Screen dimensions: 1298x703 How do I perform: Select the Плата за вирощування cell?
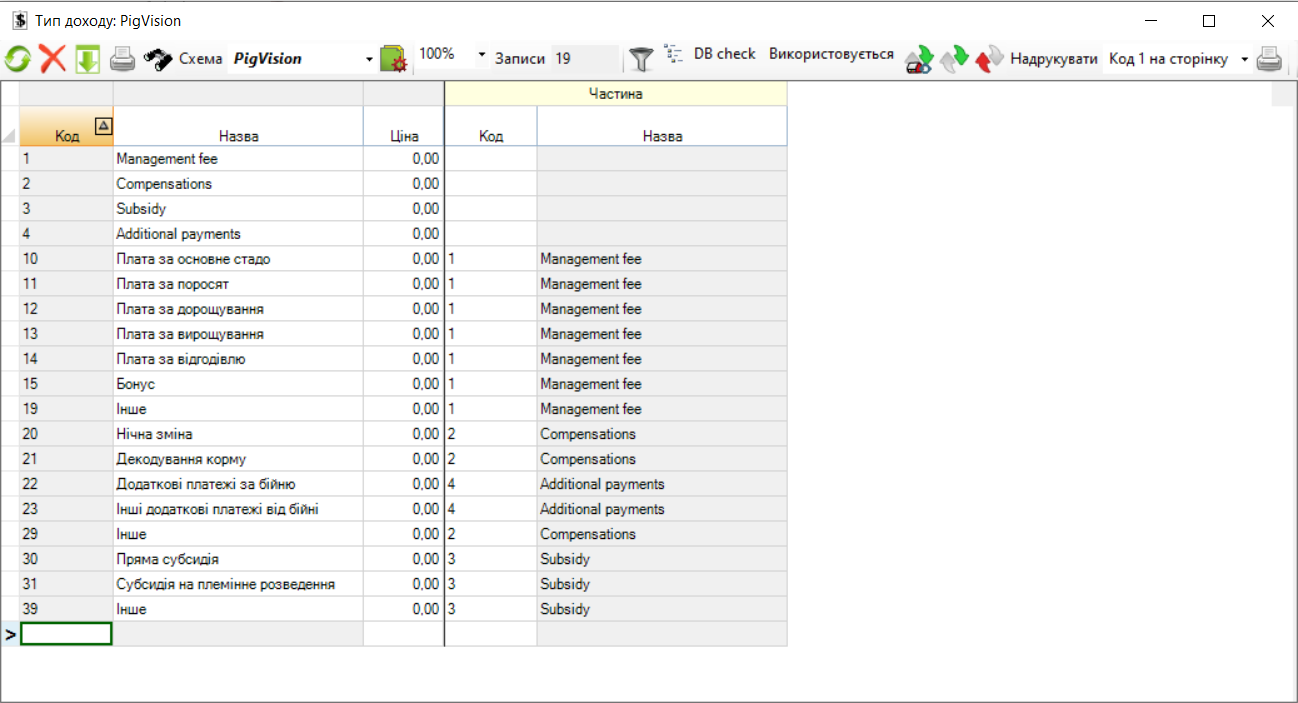click(238, 334)
